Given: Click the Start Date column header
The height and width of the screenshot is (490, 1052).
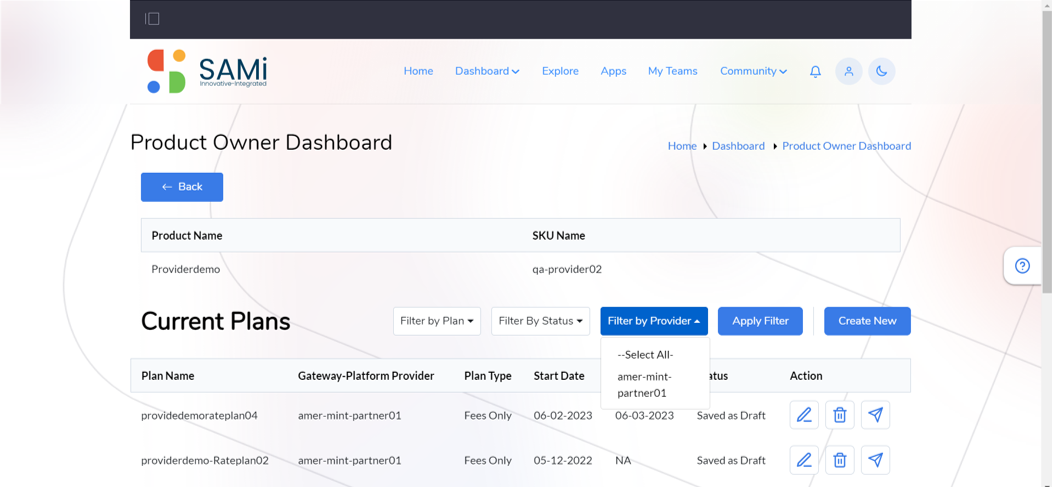Looking at the screenshot, I should pos(559,376).
